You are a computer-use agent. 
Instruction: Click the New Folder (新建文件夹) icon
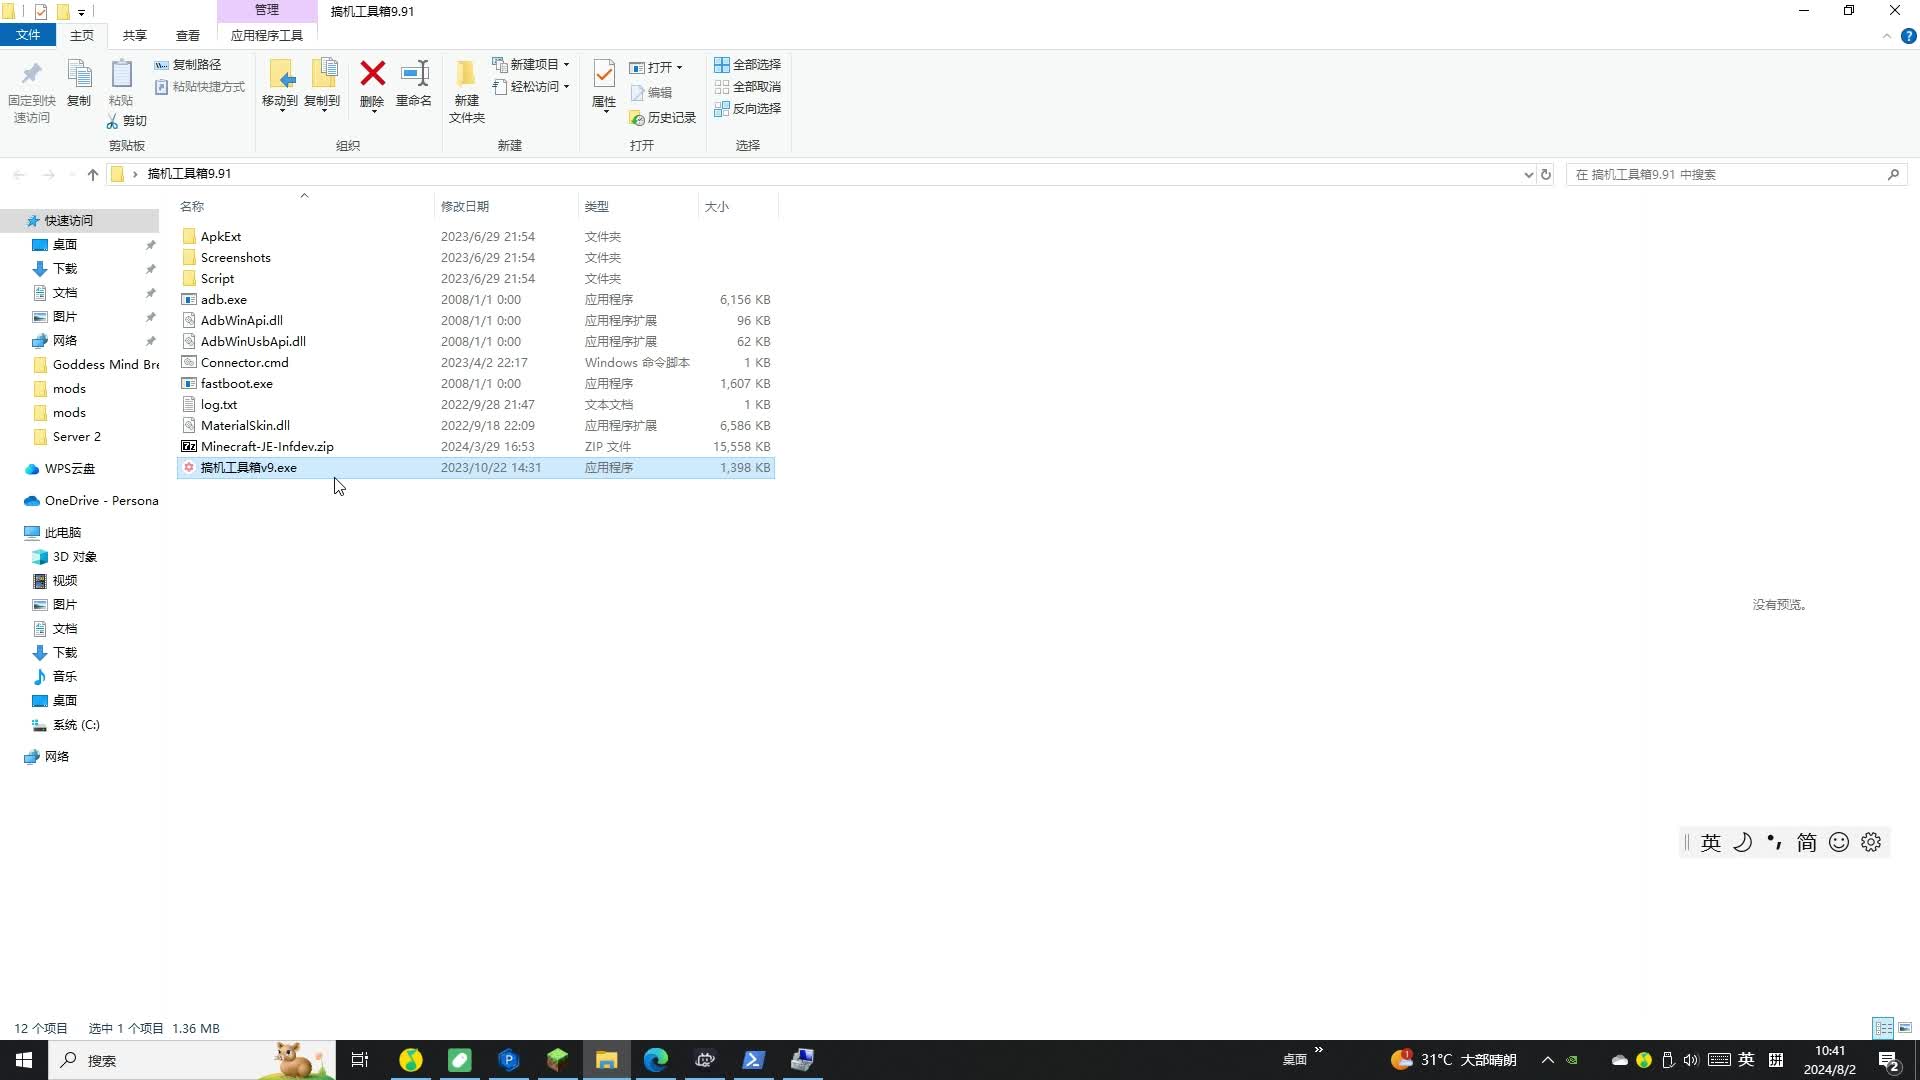466,77
